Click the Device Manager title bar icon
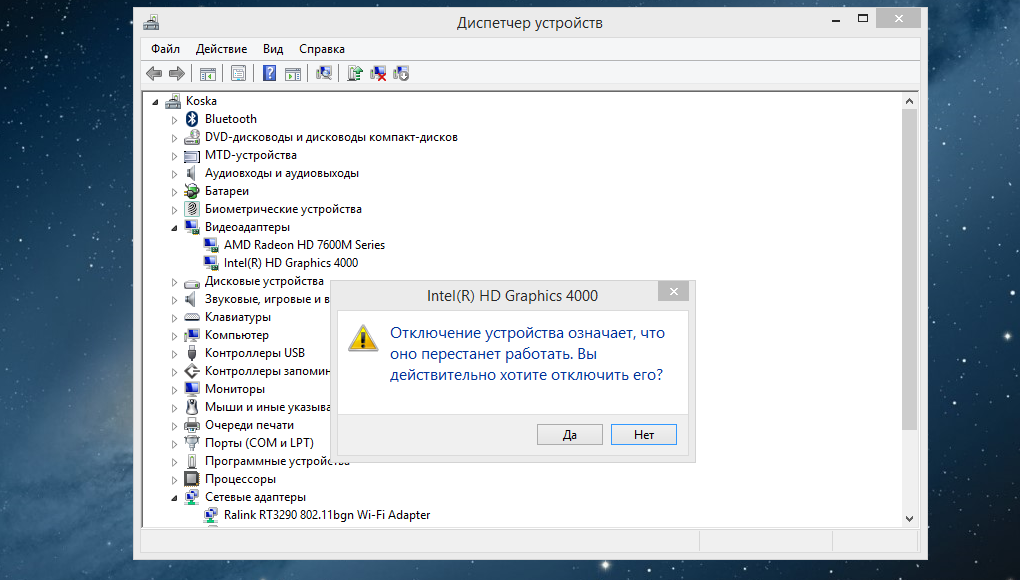1020x580 pixels. coord(152,23)
